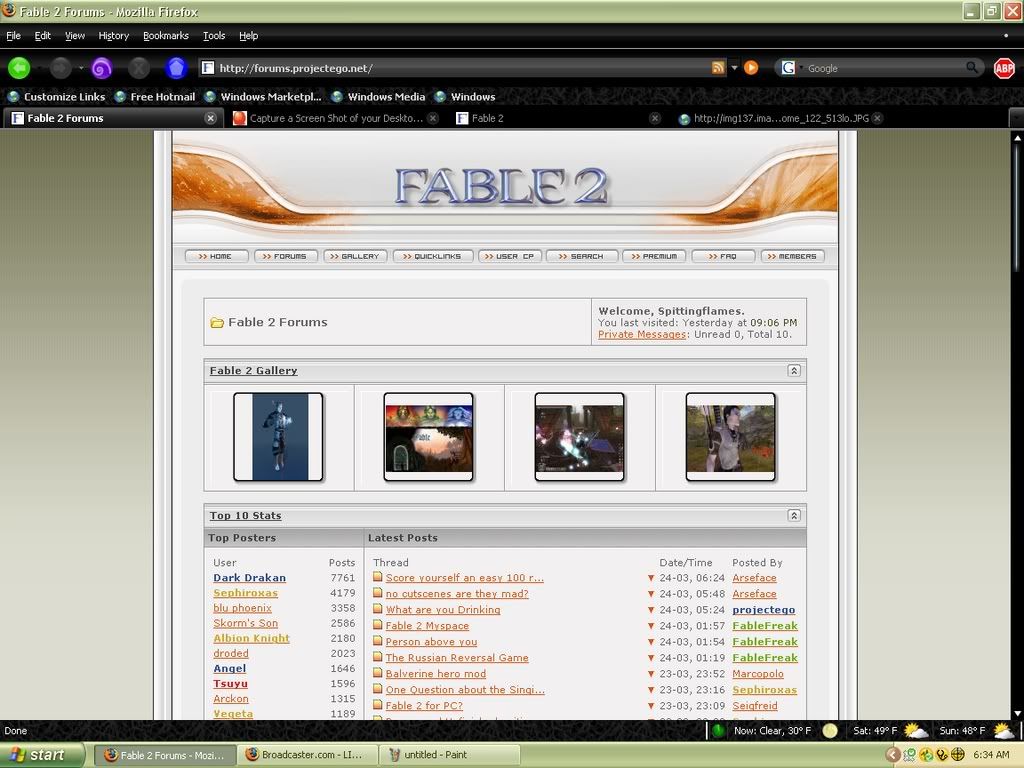This screenshot has height=768, width=1024.
Task: Open the projectego poster link
Action: pyautogui.click(x=763, y=610)
